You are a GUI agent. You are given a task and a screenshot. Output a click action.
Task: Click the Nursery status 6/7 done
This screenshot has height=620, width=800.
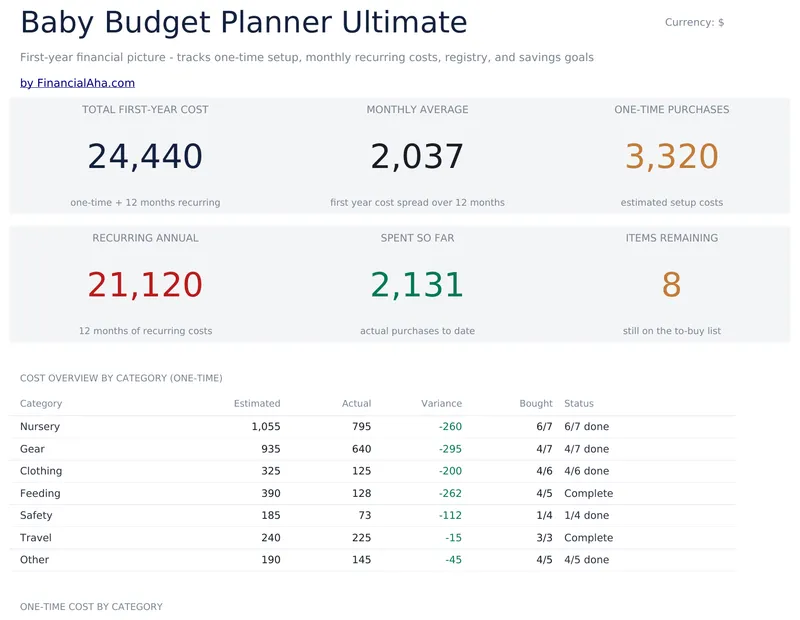(587, 427)
